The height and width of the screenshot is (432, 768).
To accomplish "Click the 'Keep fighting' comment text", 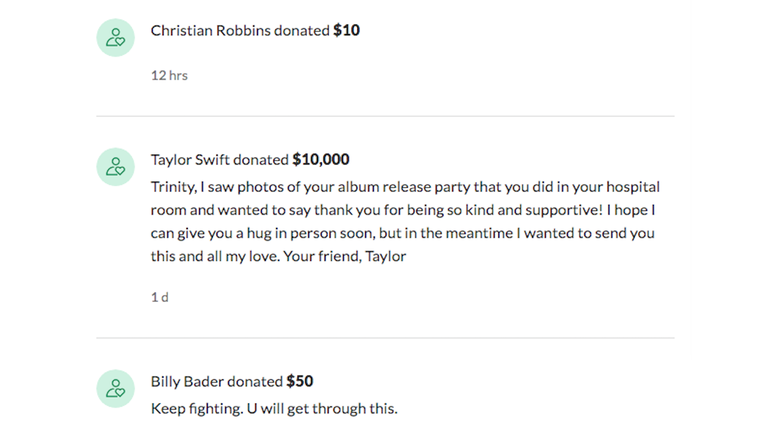I will [x=274, y=408].
